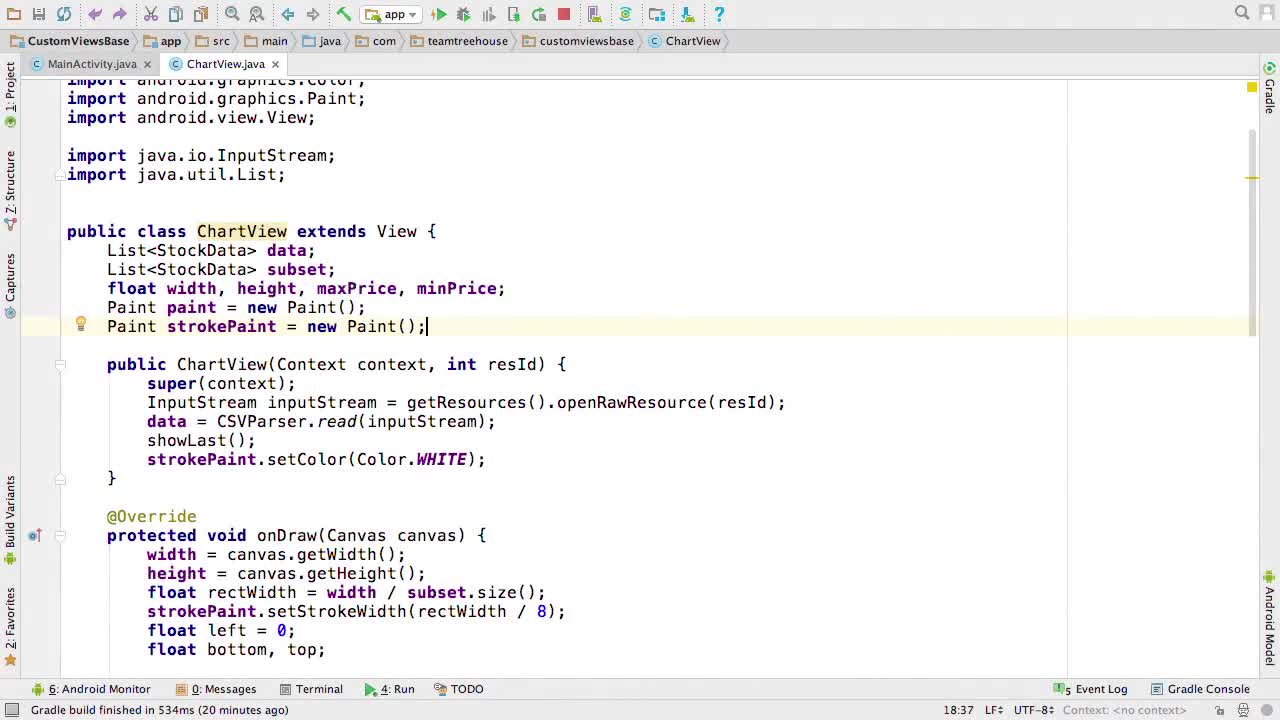Screen dimensions: 1280x720
Task: Click the Debug bug icon
Action: coord(464,14)
